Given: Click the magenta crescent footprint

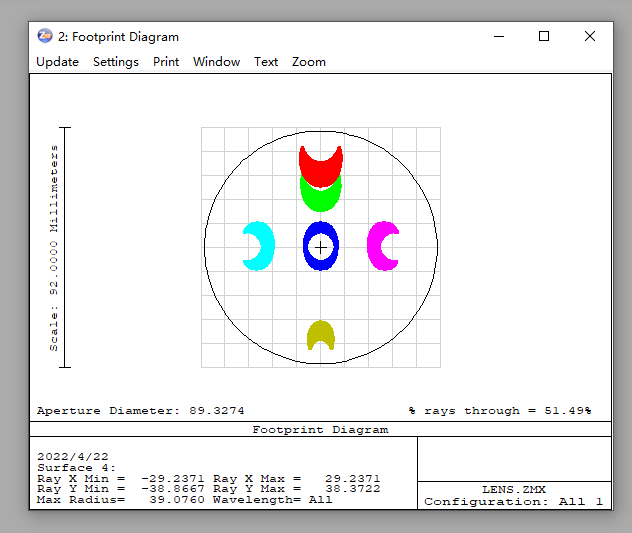Looking at the screenshot, I should click(x=375, y=246).
